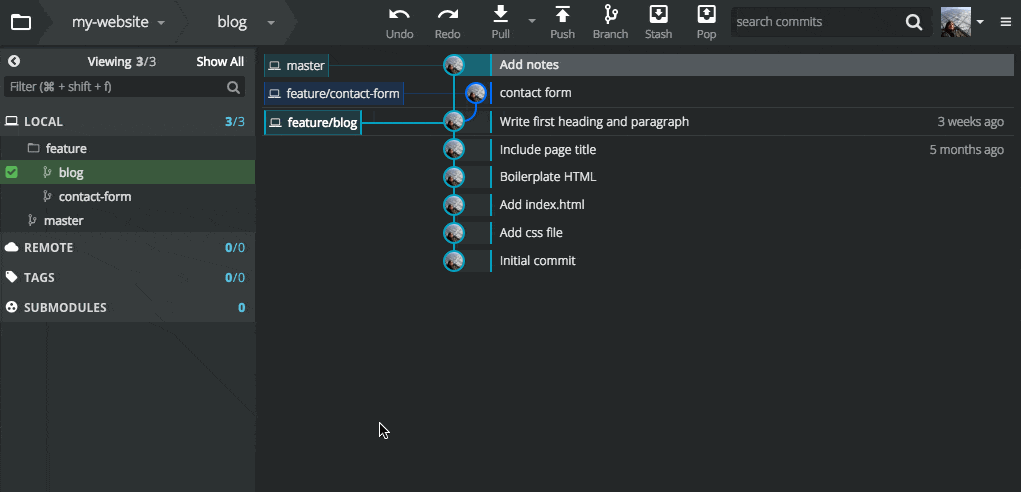Select the master branch in sidebar
This screenshot has height=492, width=1021.
coord(128,221)
